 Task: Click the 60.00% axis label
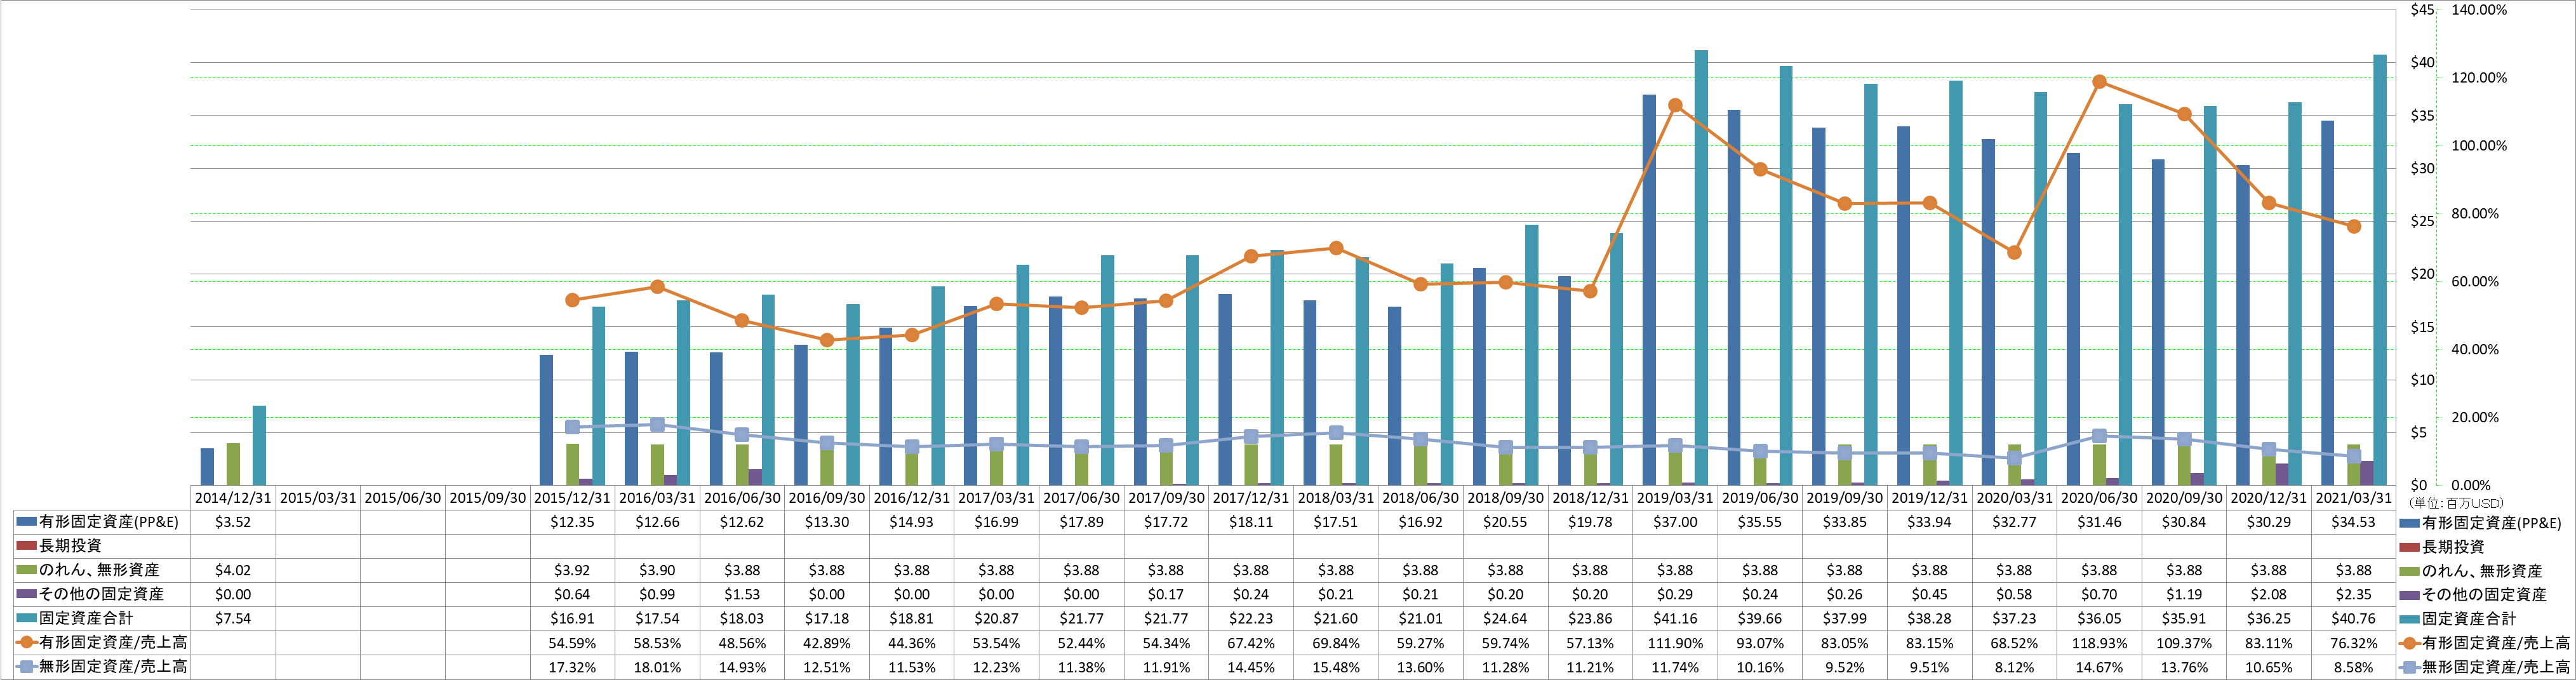(2475, 282)
